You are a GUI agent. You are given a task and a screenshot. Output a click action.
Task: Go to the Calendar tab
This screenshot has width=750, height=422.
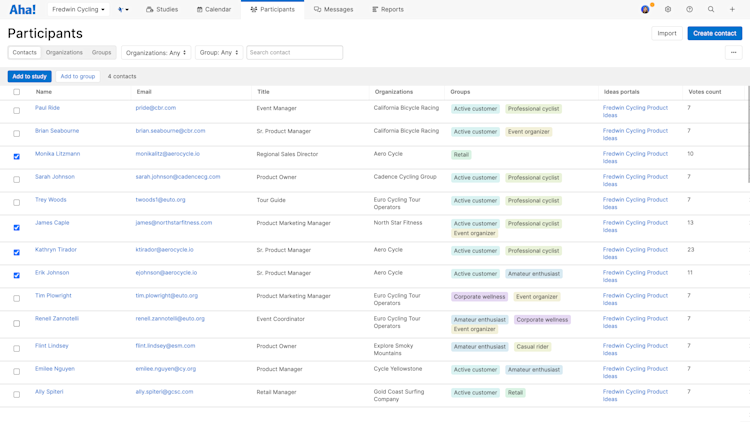pyautogui.click(x=214, y=9)
